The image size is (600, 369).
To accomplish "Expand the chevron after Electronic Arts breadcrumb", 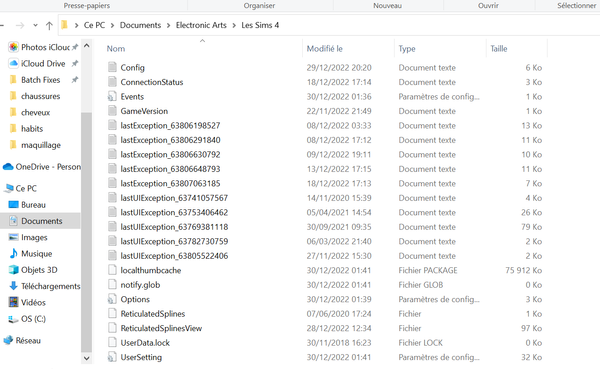I will pyautogui.click(x=234, y=25).
